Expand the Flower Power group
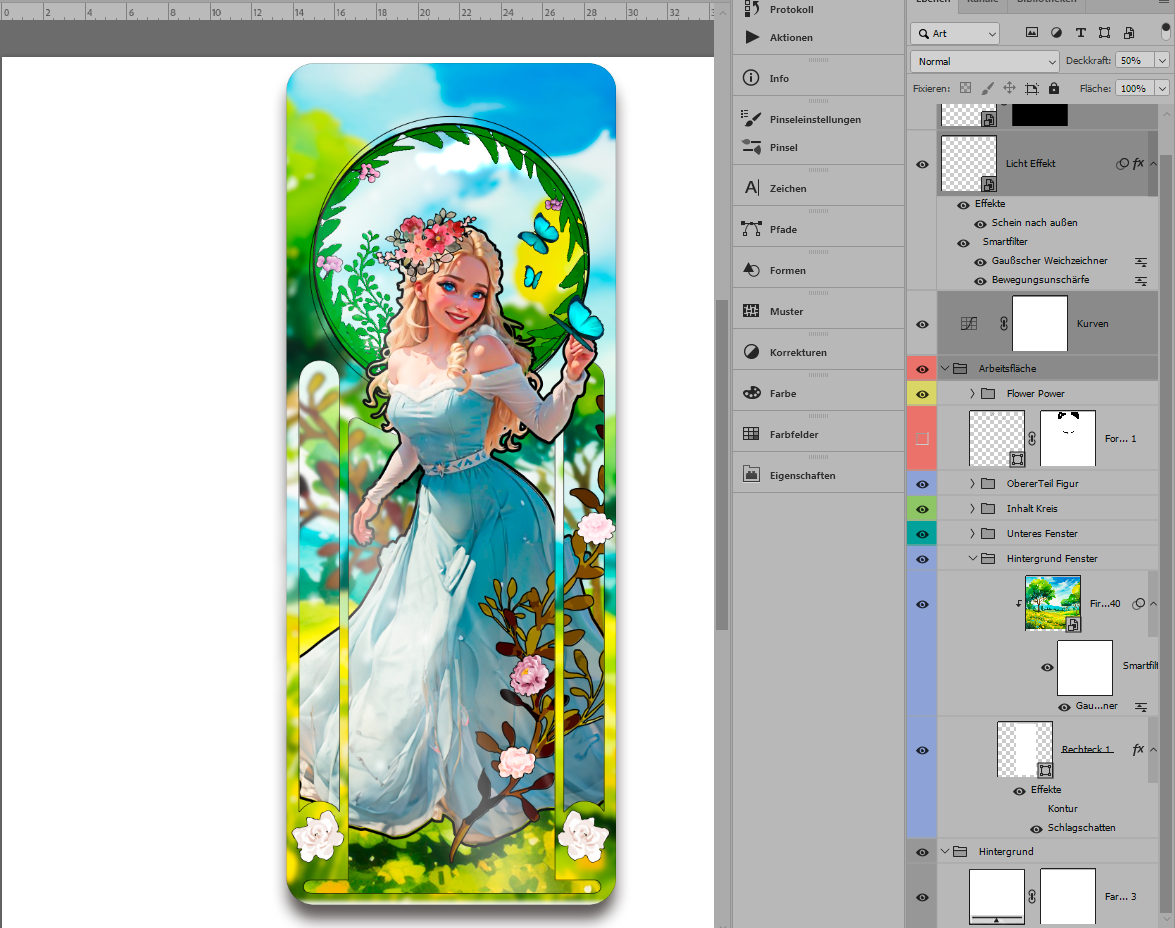Screen dimensions: 1175x928 (972, 394)
